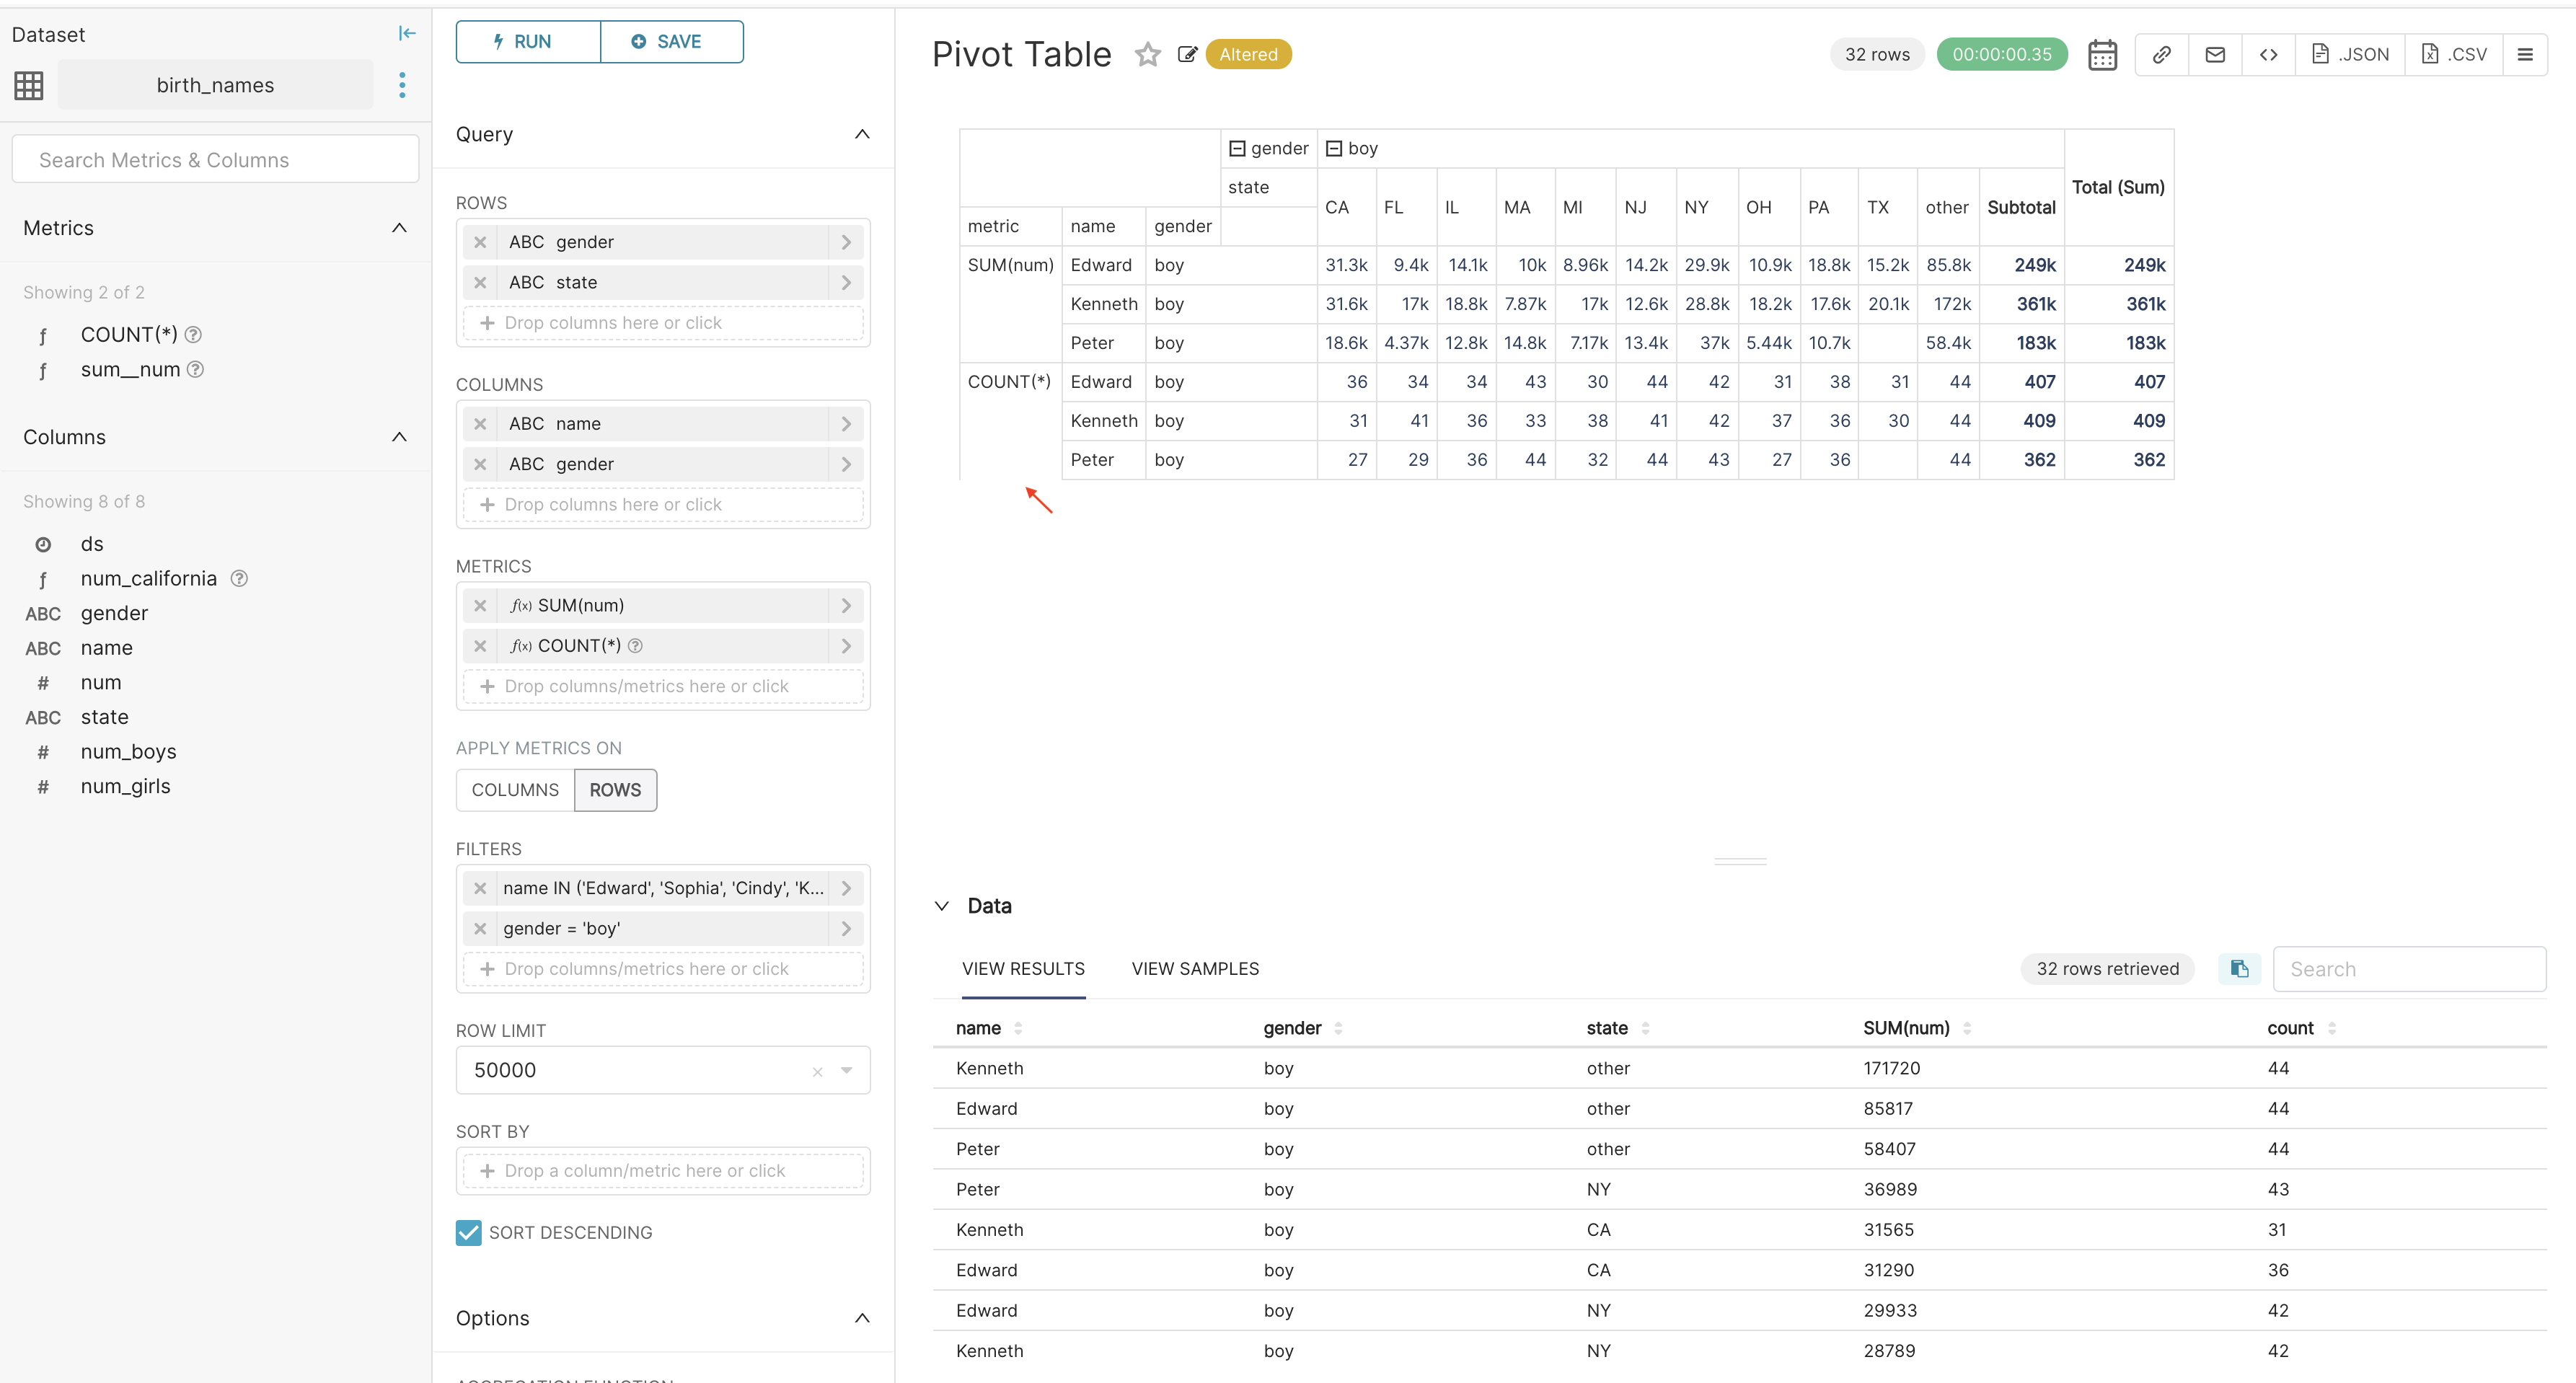Select COLUMNS under Apply Metrics On
Image resolution: width=2576 pixels, height=1383 pixels.
(514, 789)
